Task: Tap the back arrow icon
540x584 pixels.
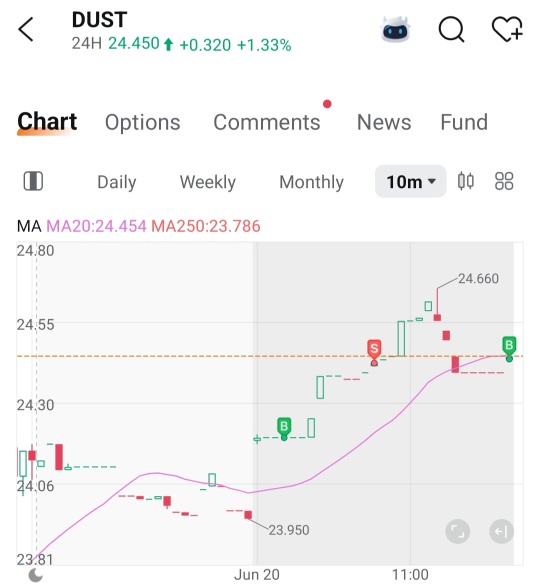Action: [26, 29]
